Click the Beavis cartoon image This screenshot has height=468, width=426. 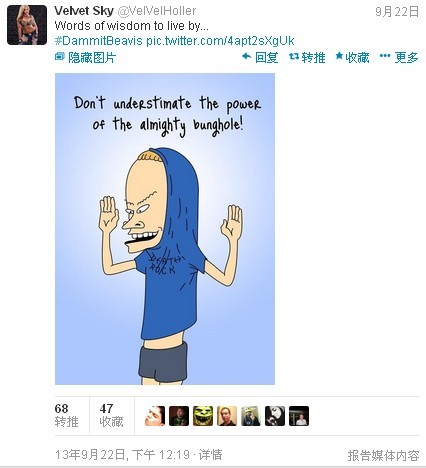[x=165, y=229]
